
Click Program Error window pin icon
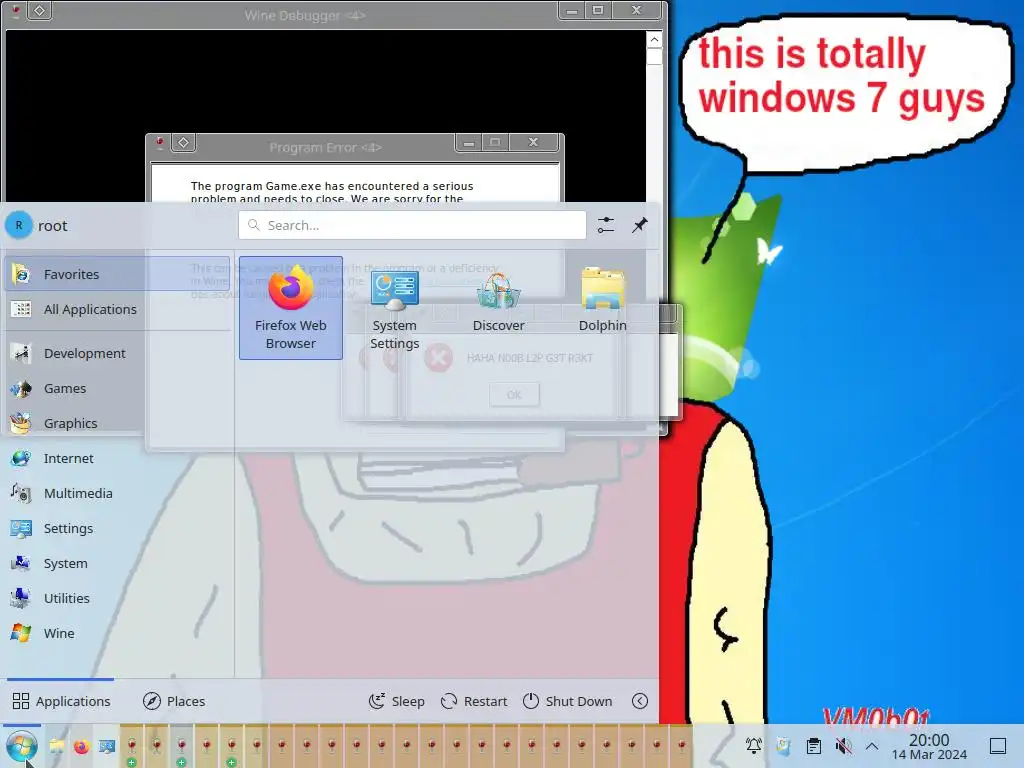click(x=184, y=142)
